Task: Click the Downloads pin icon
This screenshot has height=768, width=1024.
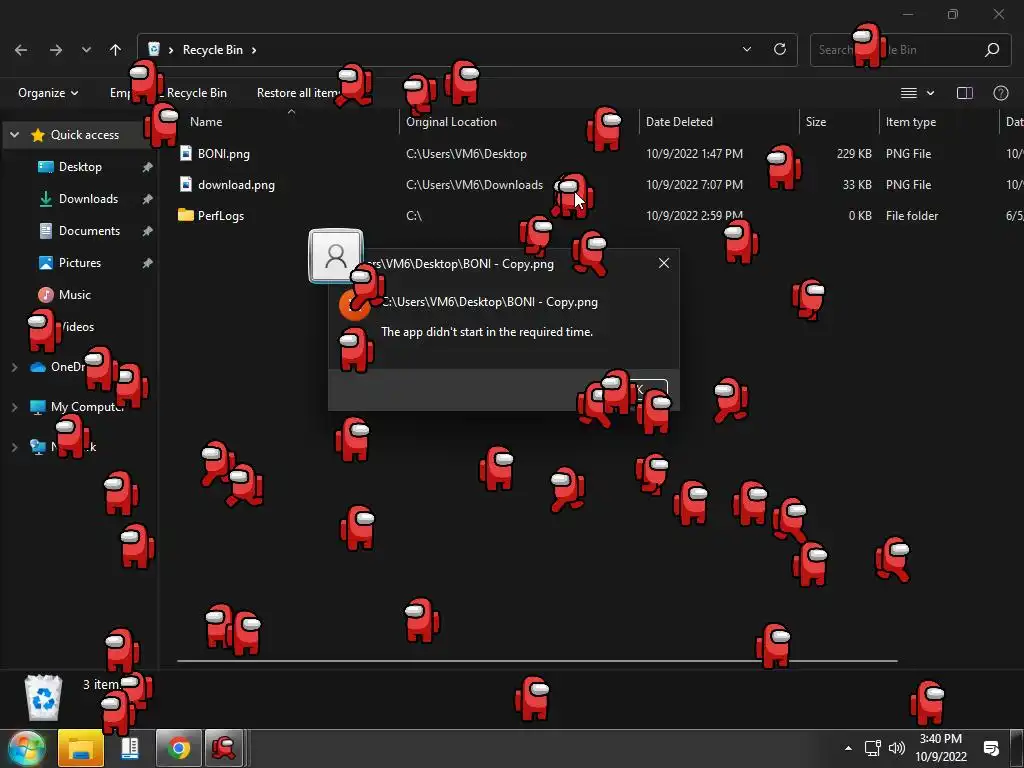Action: pyautogui.click(x=148, y=199)
